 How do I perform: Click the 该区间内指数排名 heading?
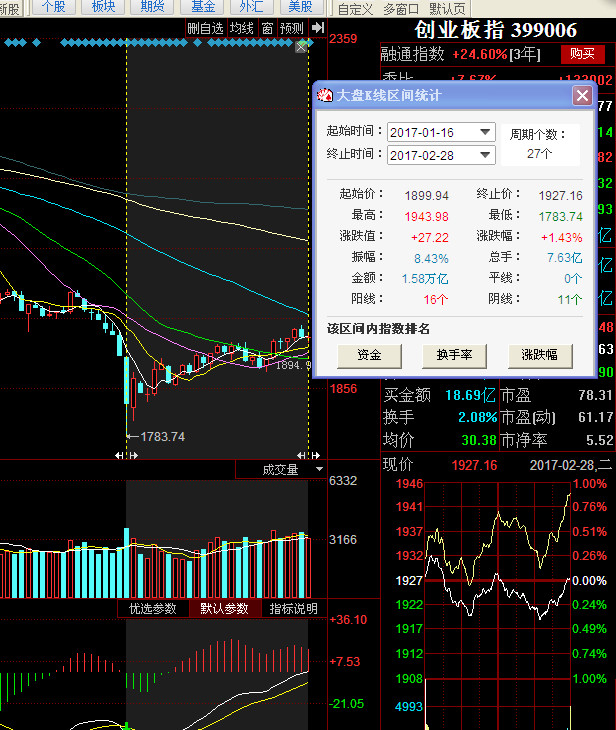[378, 329]
